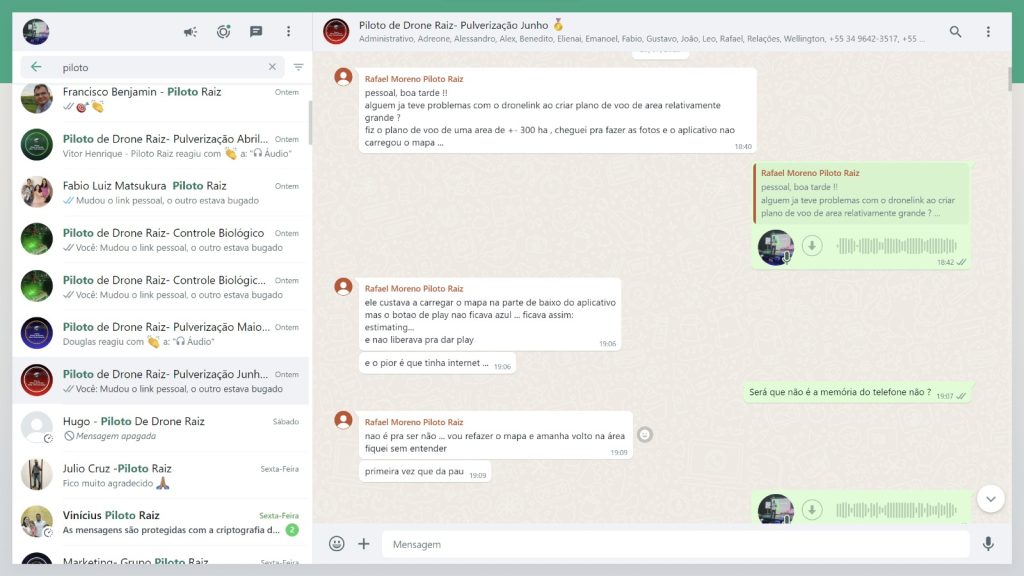Open the sidebar three-dot menu

point(289,31)
